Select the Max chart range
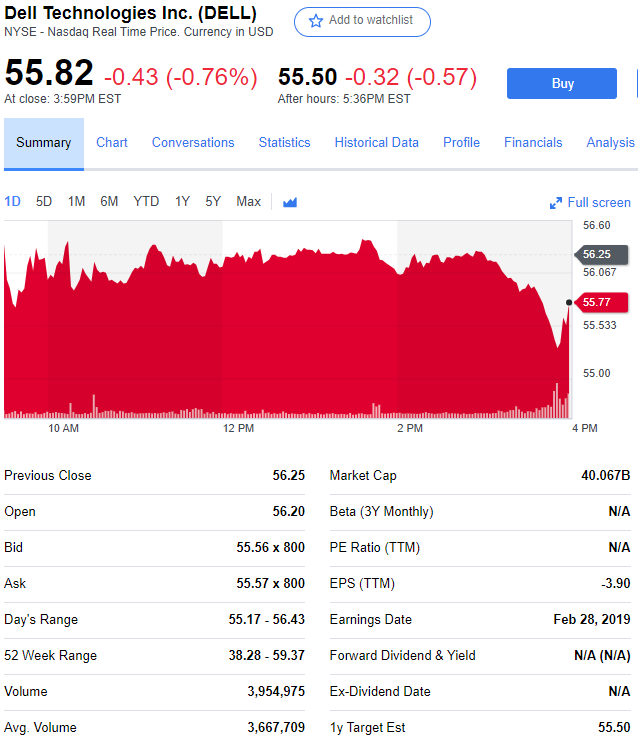The width and height of the screenshot is (638, 741). click(x=248, y=202)
